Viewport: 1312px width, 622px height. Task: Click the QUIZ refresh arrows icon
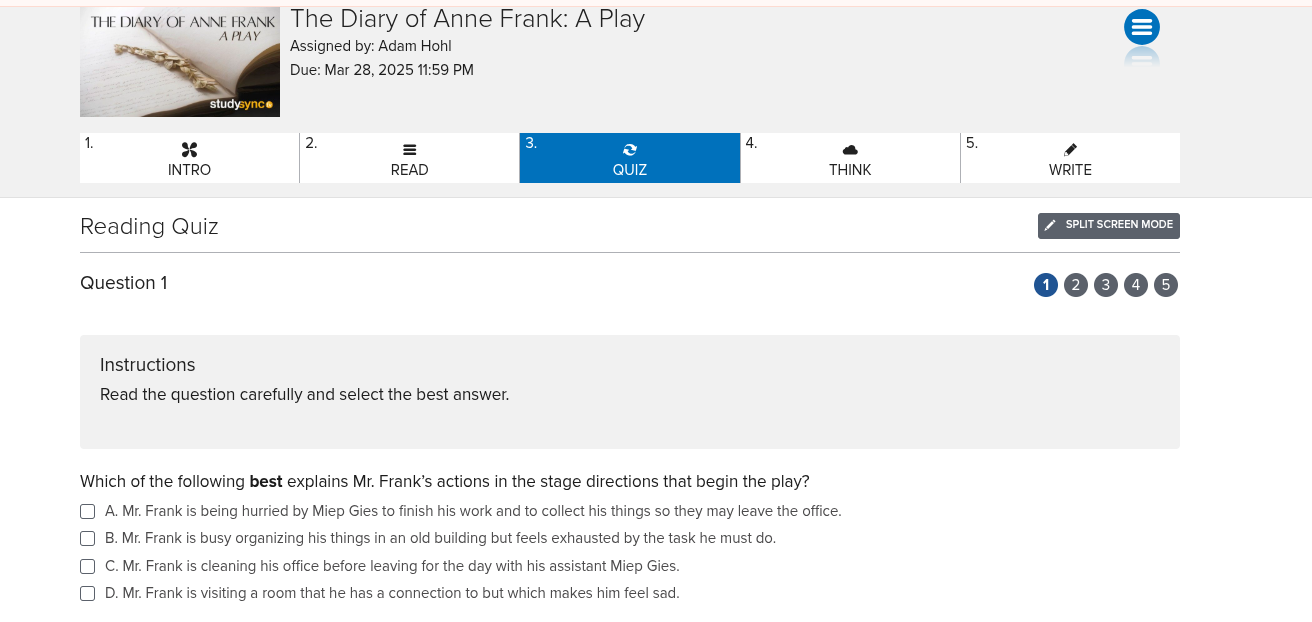point(630,150)
